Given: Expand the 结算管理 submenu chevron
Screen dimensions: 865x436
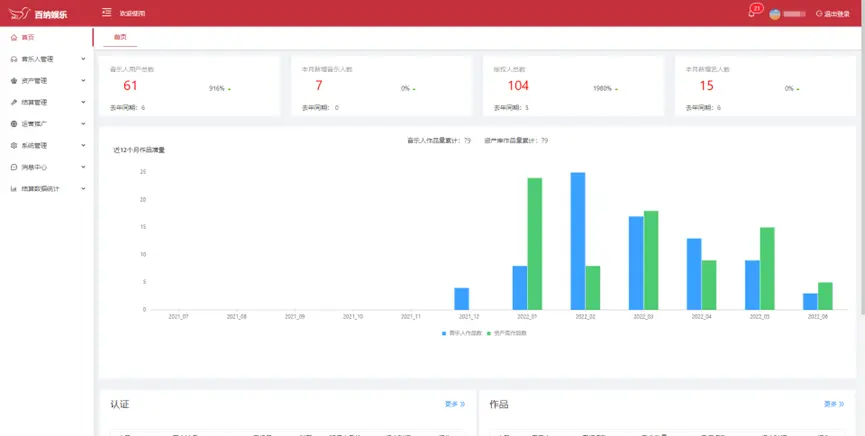Looking at the screenshot, I should click(x=83, y=102).
